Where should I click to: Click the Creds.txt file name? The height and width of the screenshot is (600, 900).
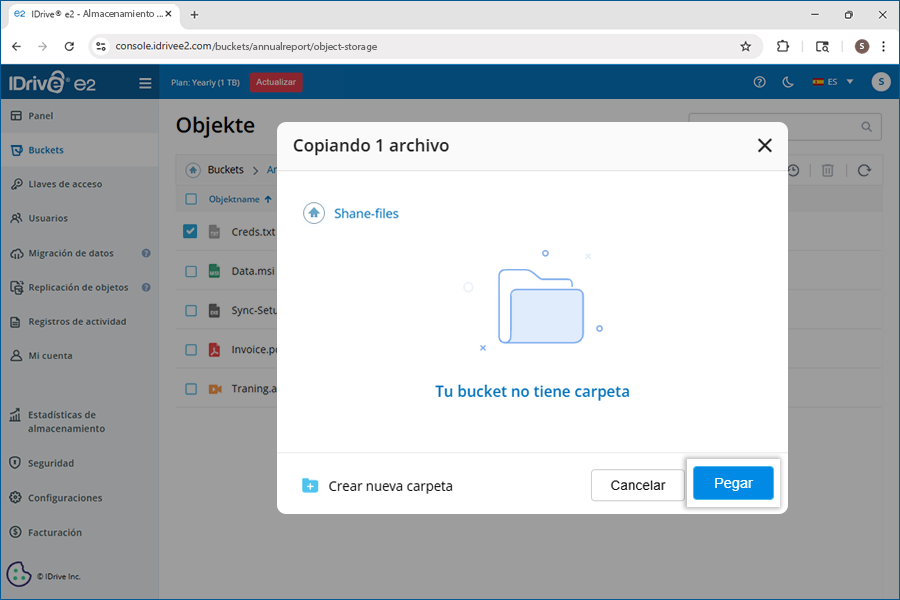coord(254,232)
